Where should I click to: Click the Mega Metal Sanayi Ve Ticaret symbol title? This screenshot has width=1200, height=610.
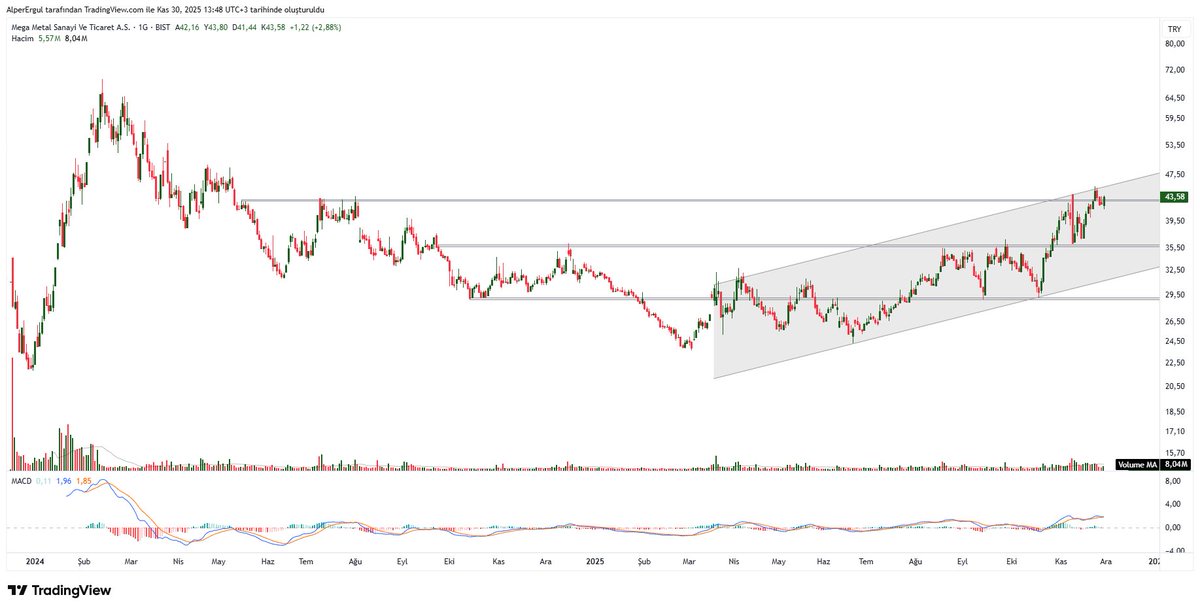pyautogui.click(x=72, y=27)
